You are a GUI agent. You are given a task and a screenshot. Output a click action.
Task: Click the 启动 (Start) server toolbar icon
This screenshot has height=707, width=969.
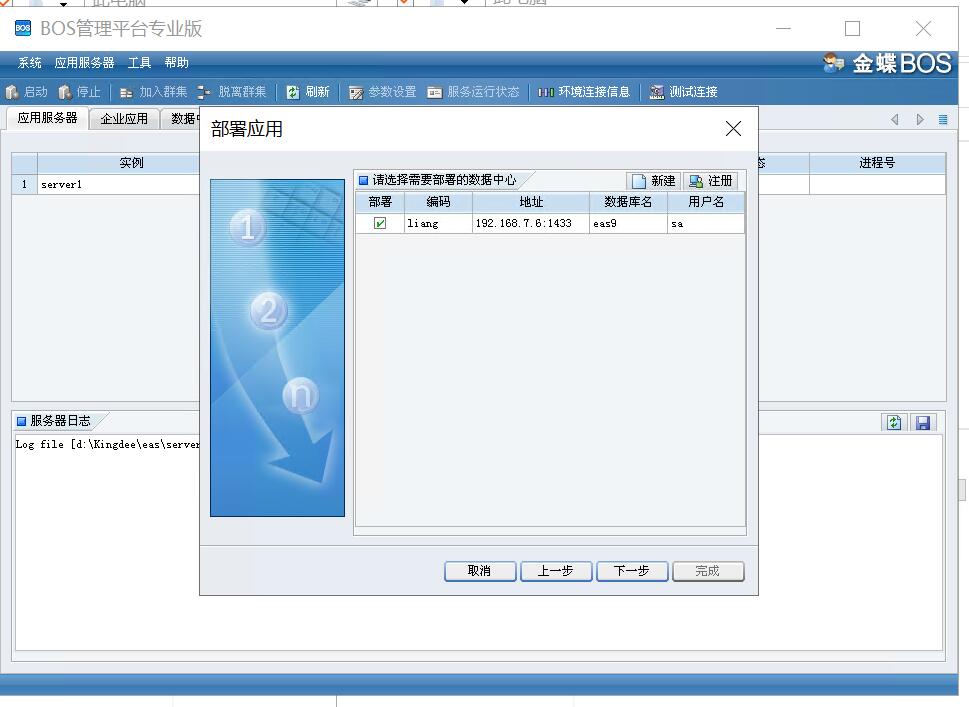click(x=12, y=92)
